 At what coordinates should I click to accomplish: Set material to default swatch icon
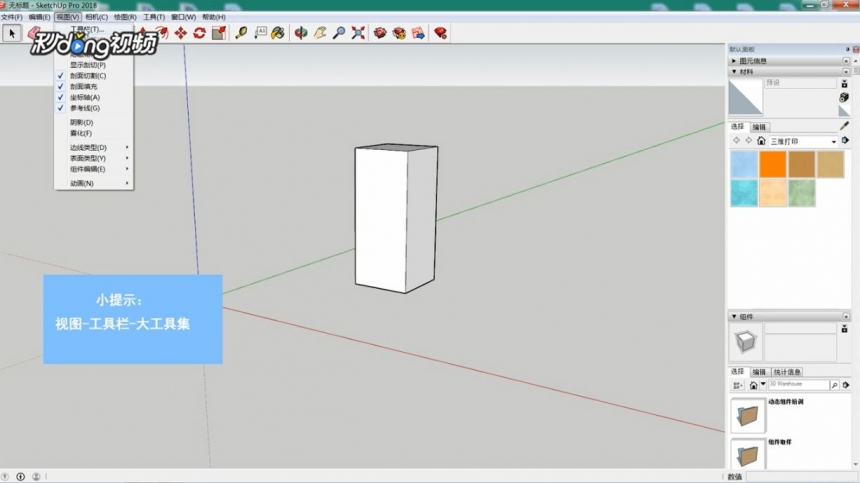[844, 111]
